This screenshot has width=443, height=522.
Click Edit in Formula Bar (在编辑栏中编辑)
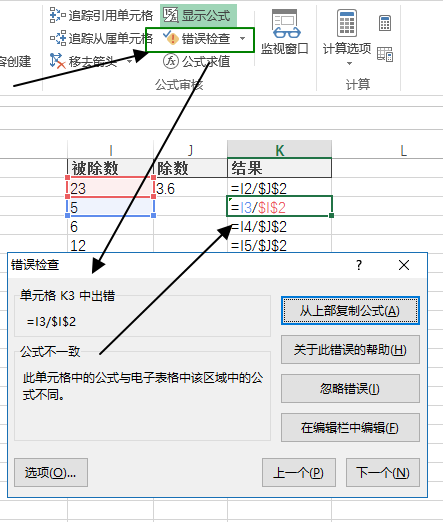pyautogui.click(x=350, y=428)
